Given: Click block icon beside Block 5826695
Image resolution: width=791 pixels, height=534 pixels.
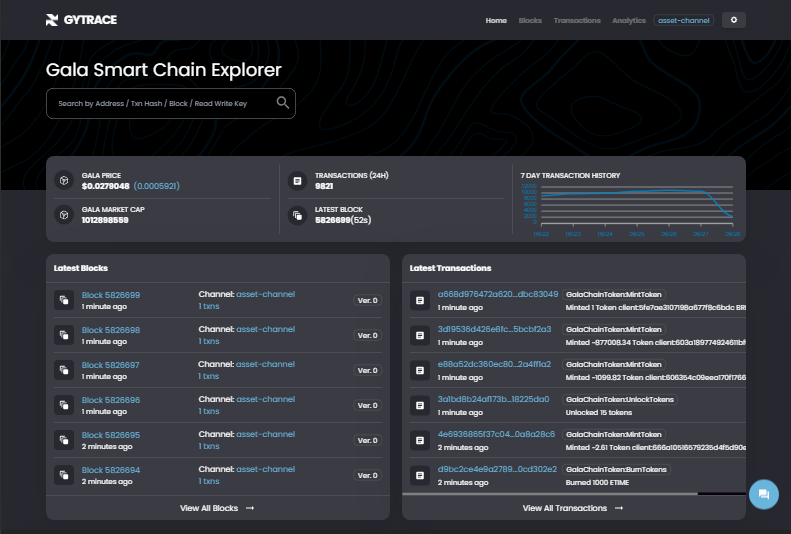Looking at the screenshot, I should click(x=64, y=440).
